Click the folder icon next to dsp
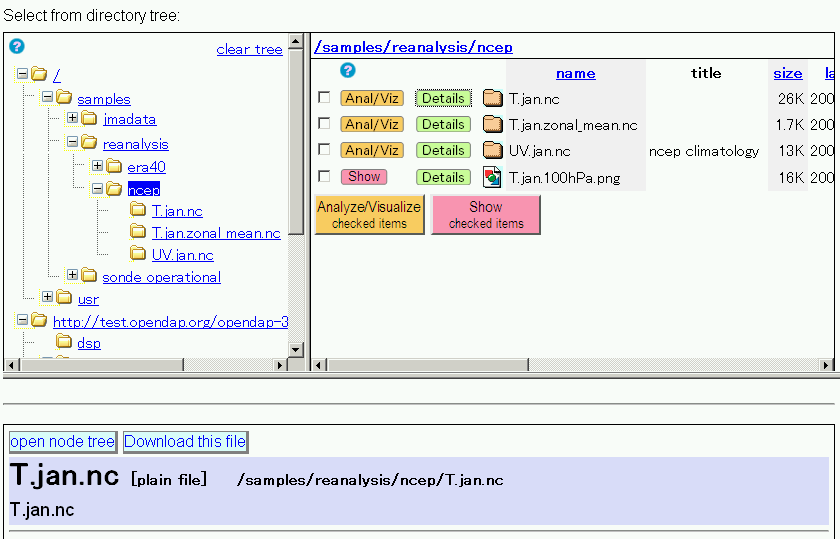Screen dimensions: 840x539 click(64, 342)
